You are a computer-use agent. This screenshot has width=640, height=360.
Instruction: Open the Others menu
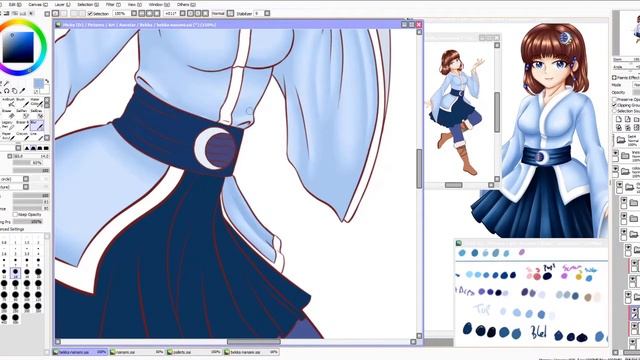click(186, 4)
